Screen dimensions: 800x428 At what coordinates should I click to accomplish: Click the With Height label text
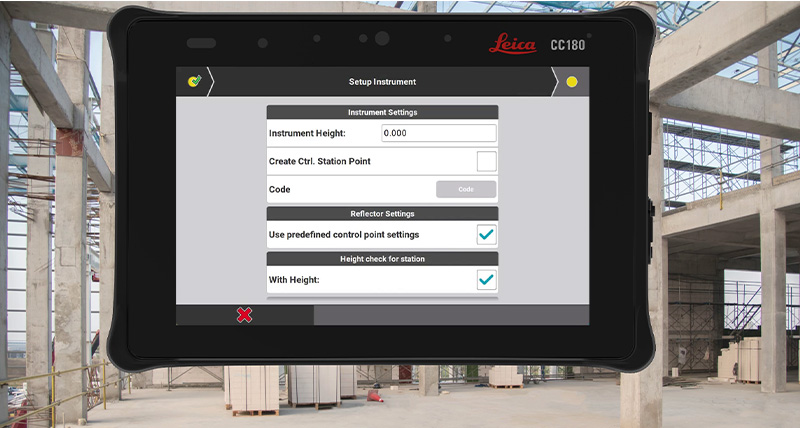pyautogui.click(x=296, y=280)
